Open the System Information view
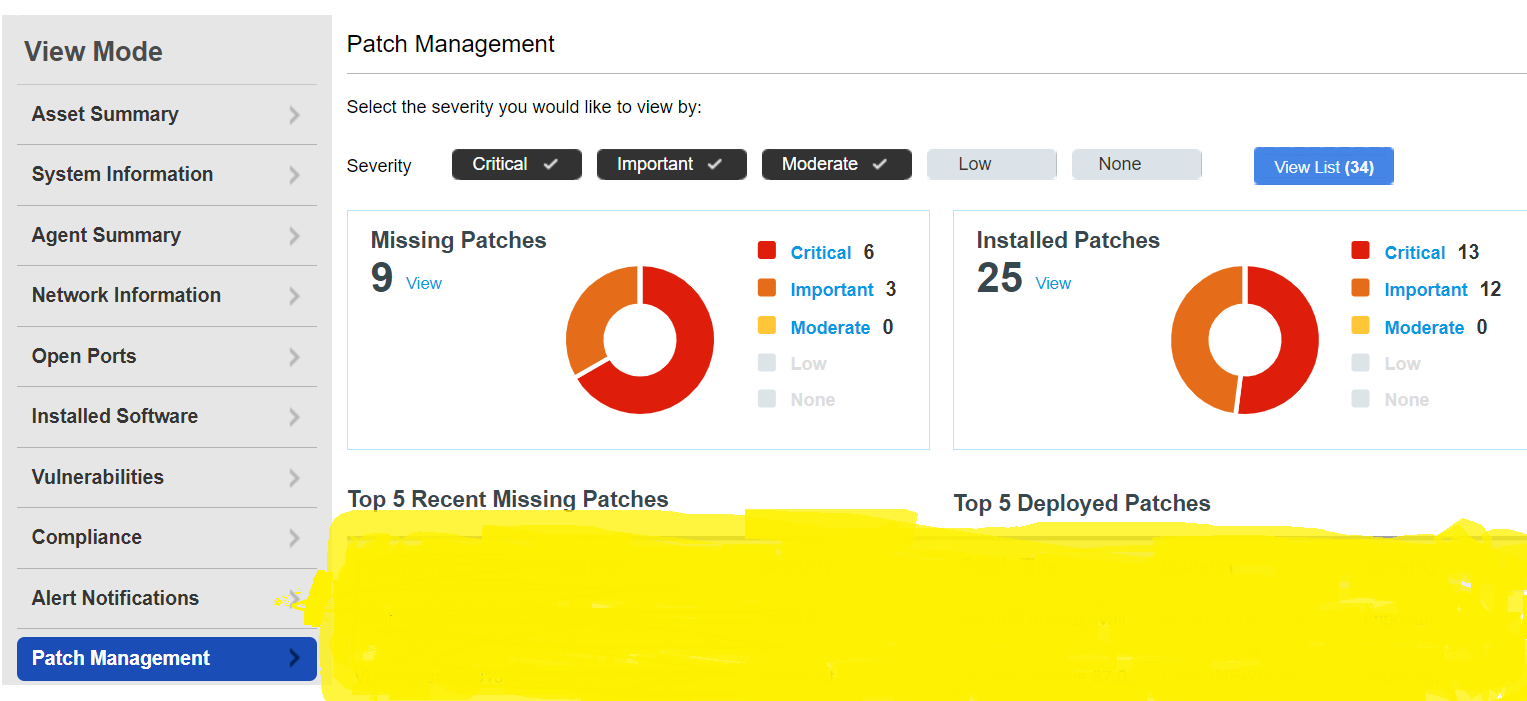The image size is (1527, 701). click(x=167, y=175)
